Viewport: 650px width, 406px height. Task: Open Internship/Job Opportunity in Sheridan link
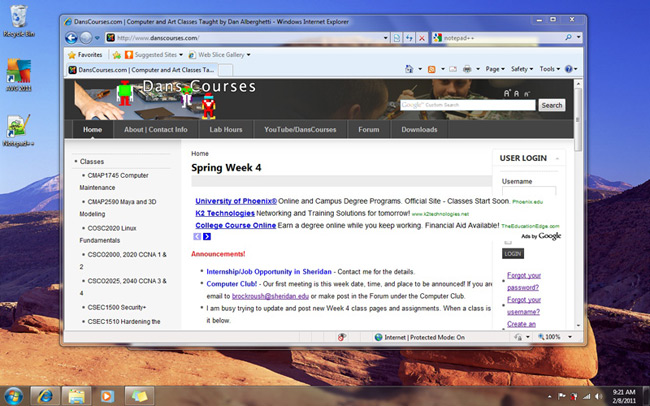(269, 272)
